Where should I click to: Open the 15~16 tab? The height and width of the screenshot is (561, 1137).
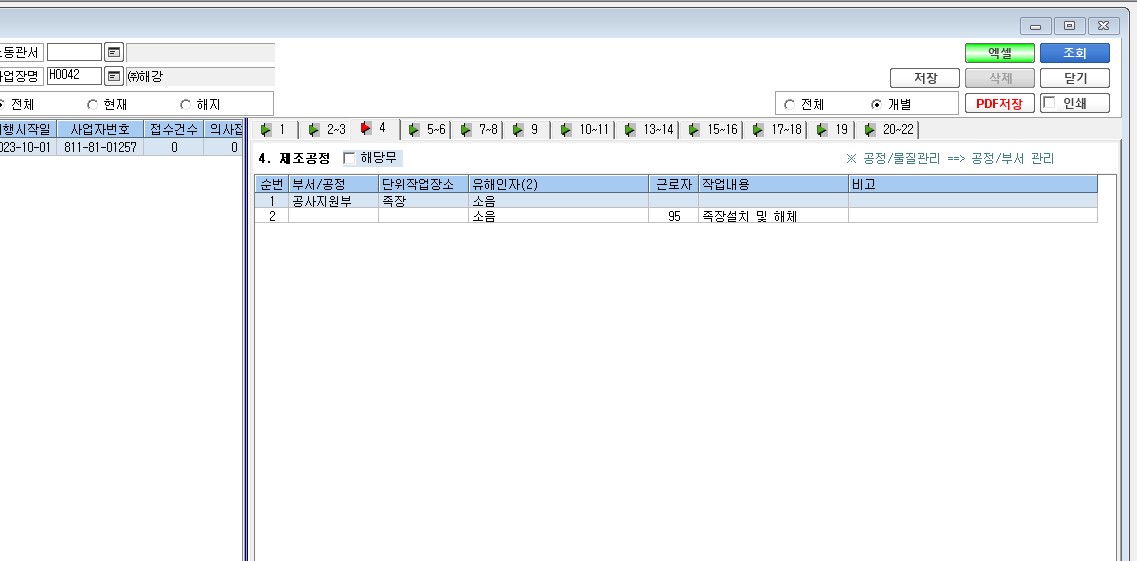click(x=712, y=130)
